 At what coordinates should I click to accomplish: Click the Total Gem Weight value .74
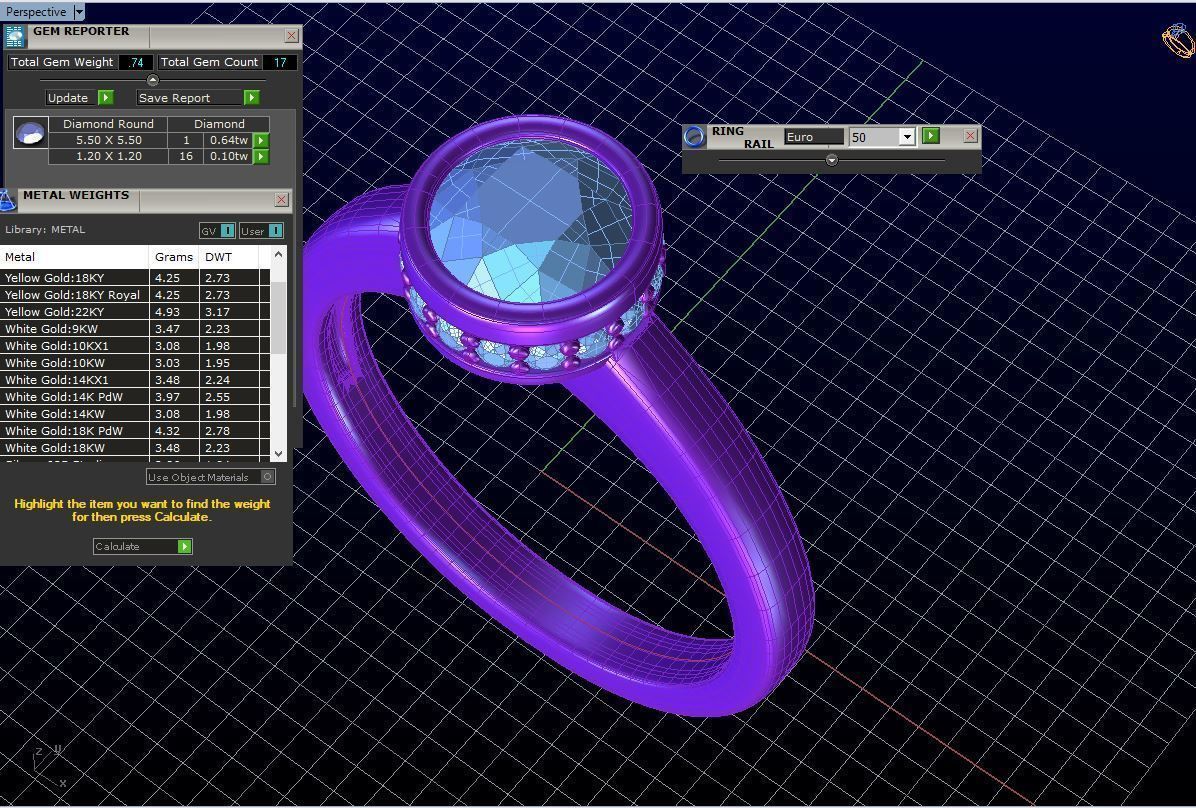click(x=136, y=63)
